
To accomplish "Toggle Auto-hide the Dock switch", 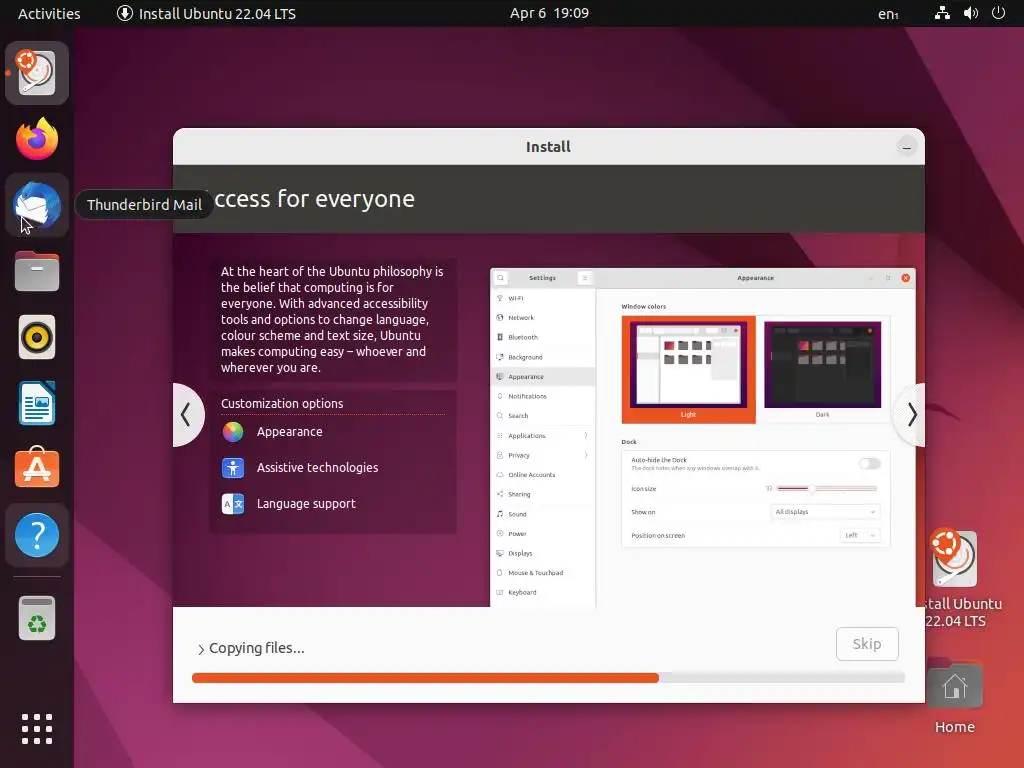I will click(x=869, y=464).
